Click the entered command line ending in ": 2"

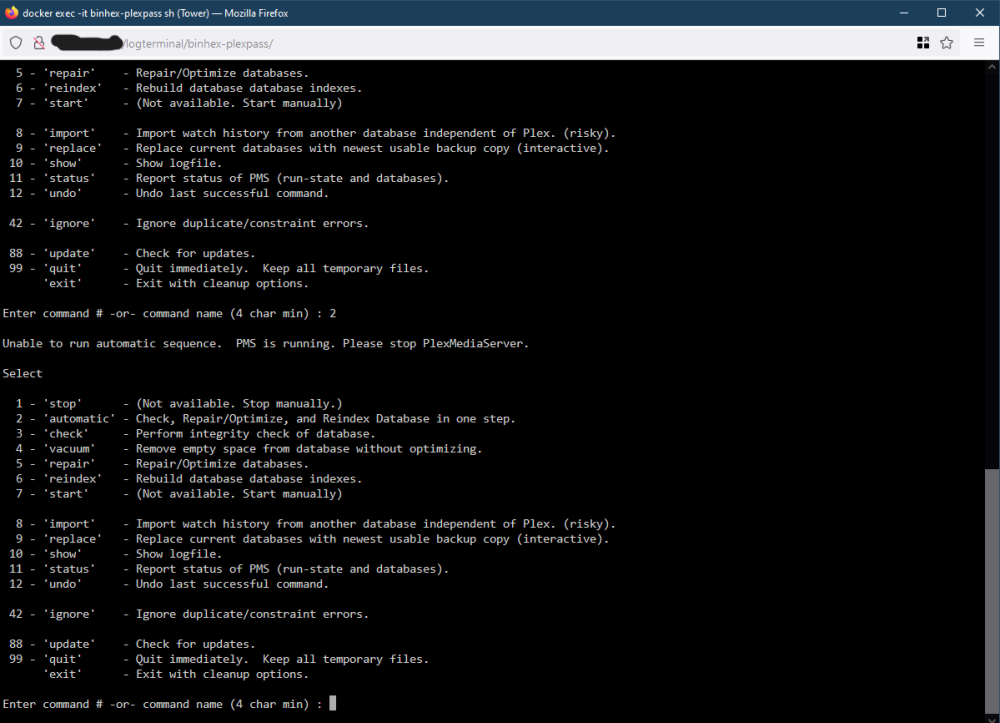tap(169, 314)
